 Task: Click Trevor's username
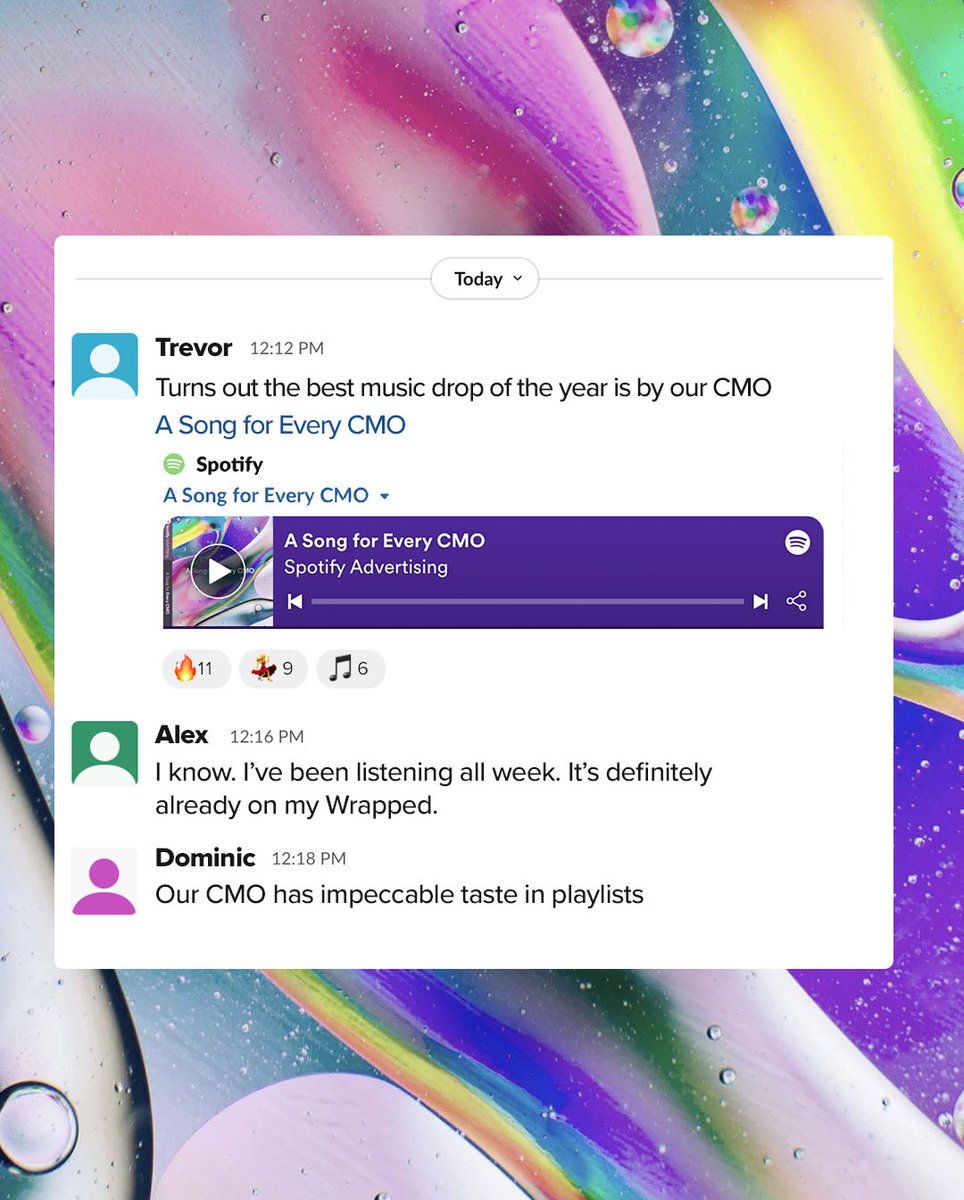194,347
